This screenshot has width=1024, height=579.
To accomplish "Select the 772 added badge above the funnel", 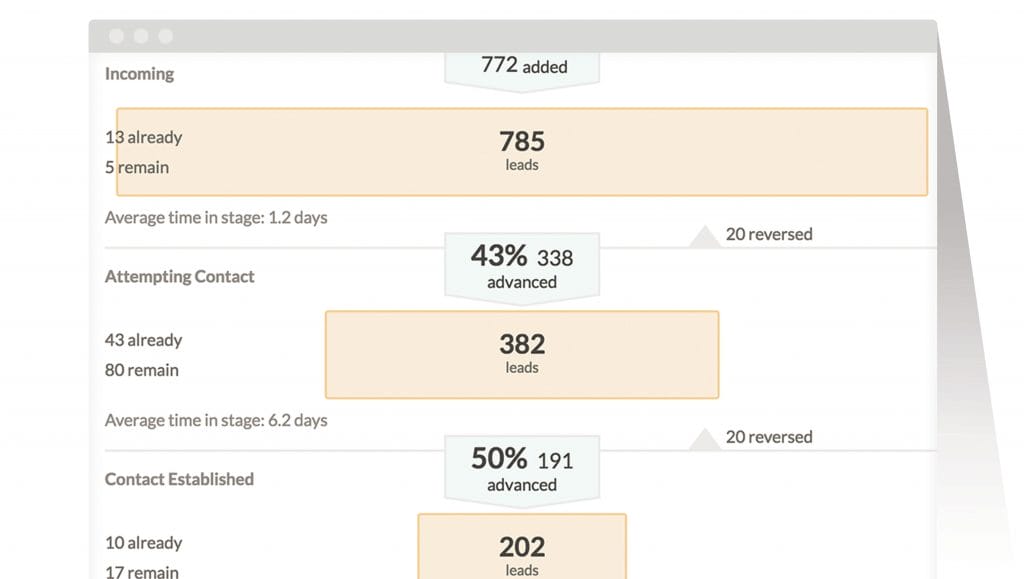I will pyautogui.click(x=522, y=66).
